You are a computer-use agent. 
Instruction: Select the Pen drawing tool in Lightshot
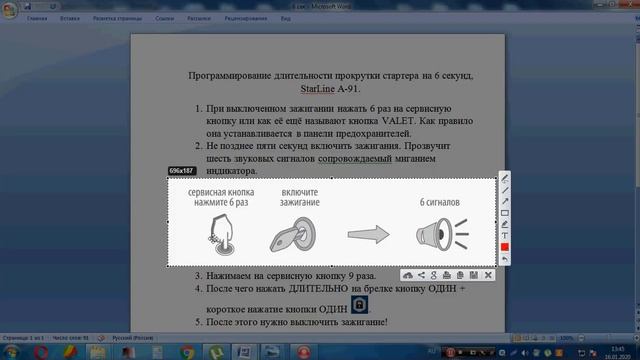(x=504, y=179)
